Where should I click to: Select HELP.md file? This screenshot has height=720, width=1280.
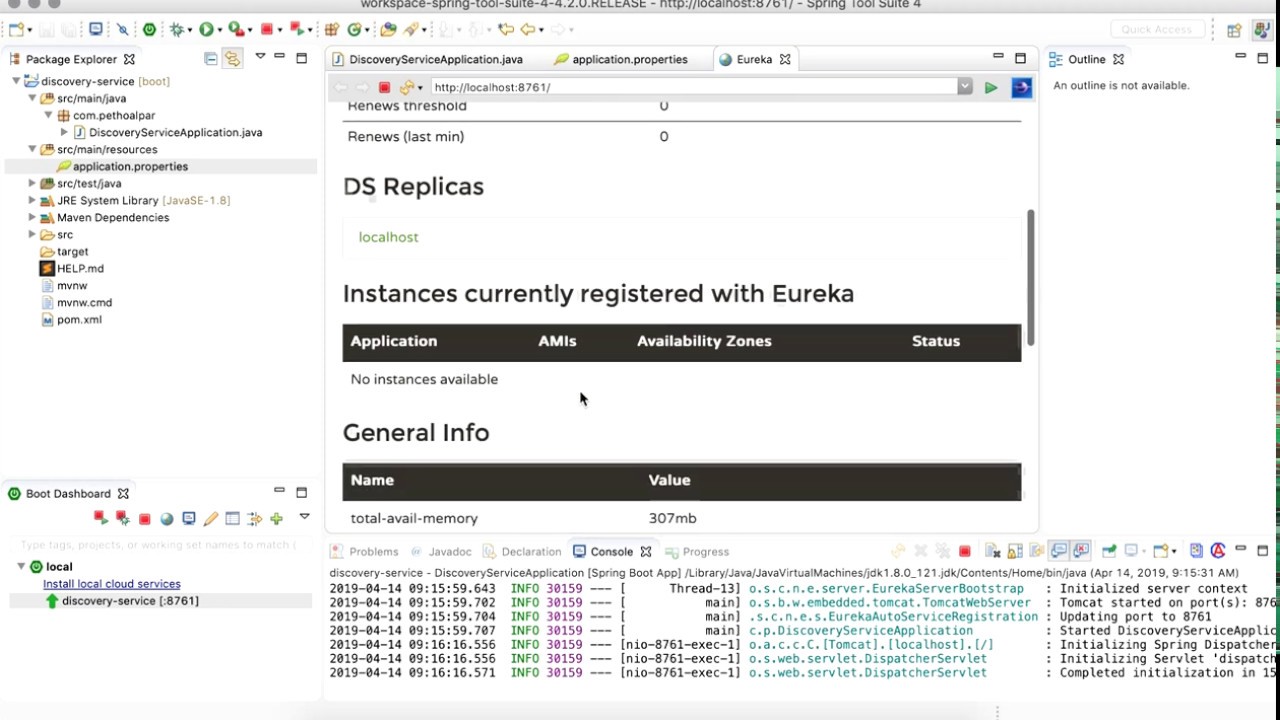pos(80,268)
